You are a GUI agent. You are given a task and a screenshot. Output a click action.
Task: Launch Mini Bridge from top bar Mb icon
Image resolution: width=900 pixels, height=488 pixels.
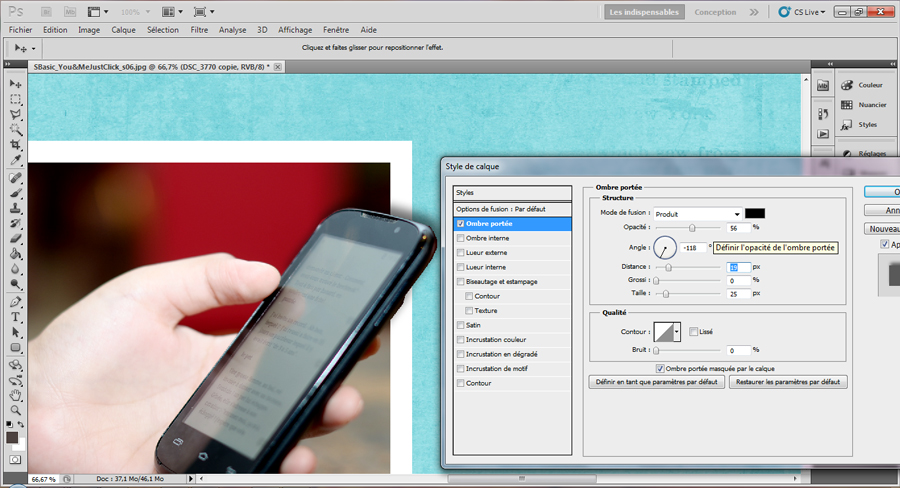pos(69,11)
